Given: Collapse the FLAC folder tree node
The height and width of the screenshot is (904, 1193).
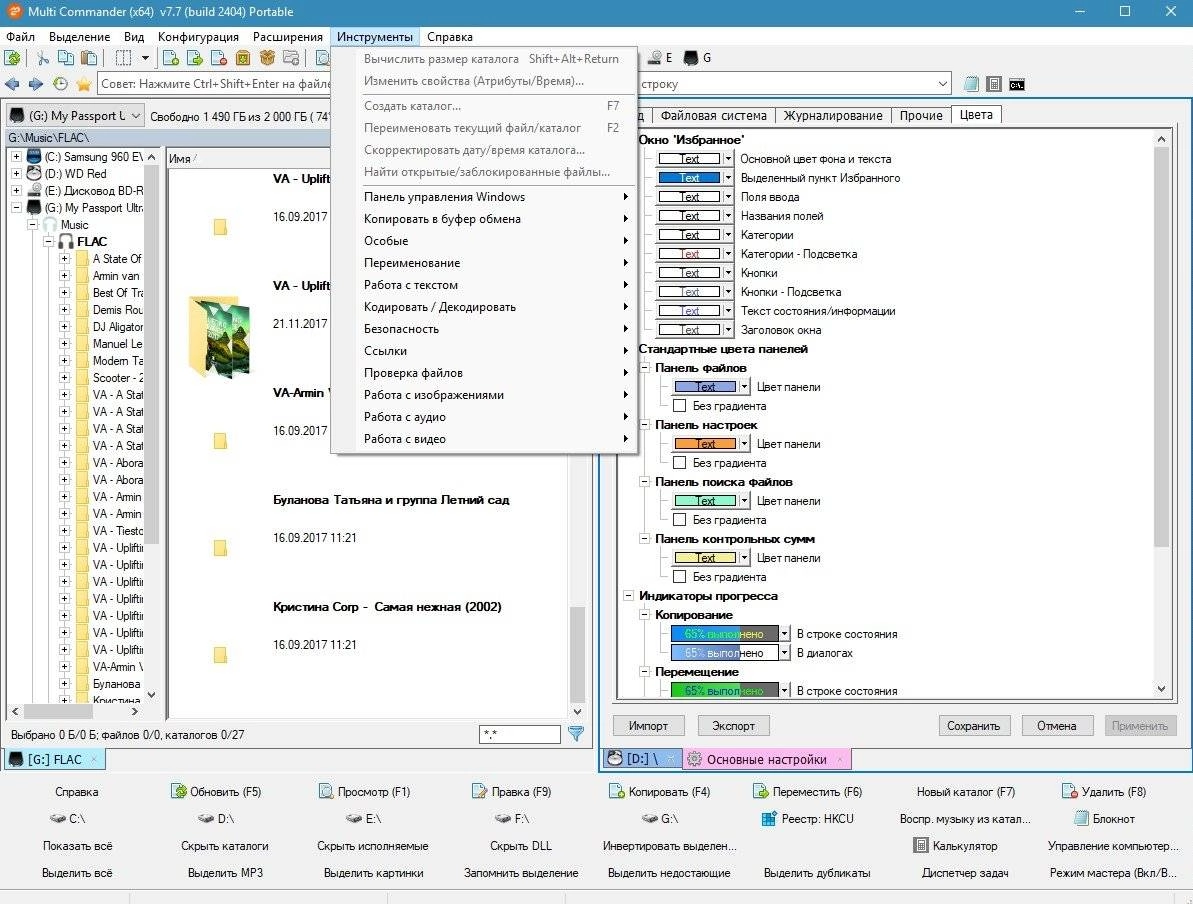Looking at the screenshot, I should pyautogui.click(x=49, y=241).
